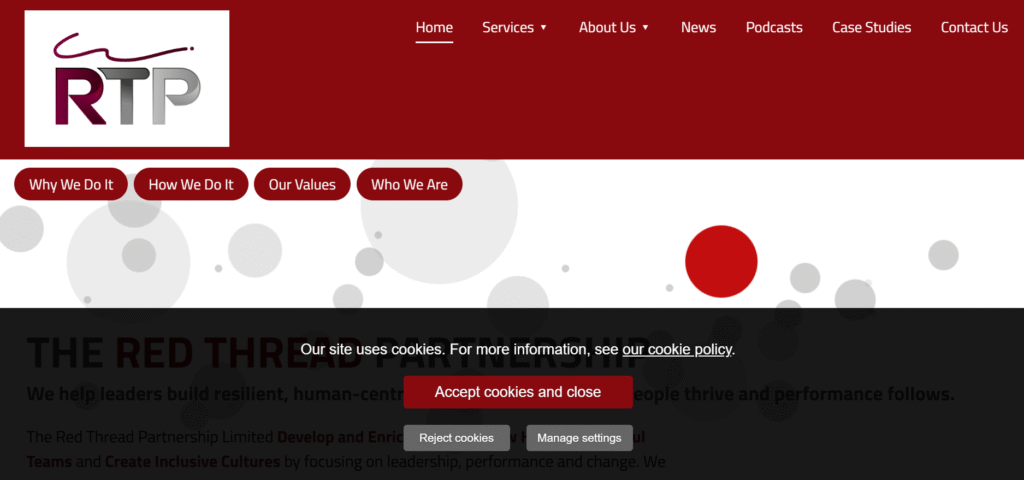Screen dimensions: 1024x480
Task: Select the Our Values pill button
Action: tap(302, 184)
